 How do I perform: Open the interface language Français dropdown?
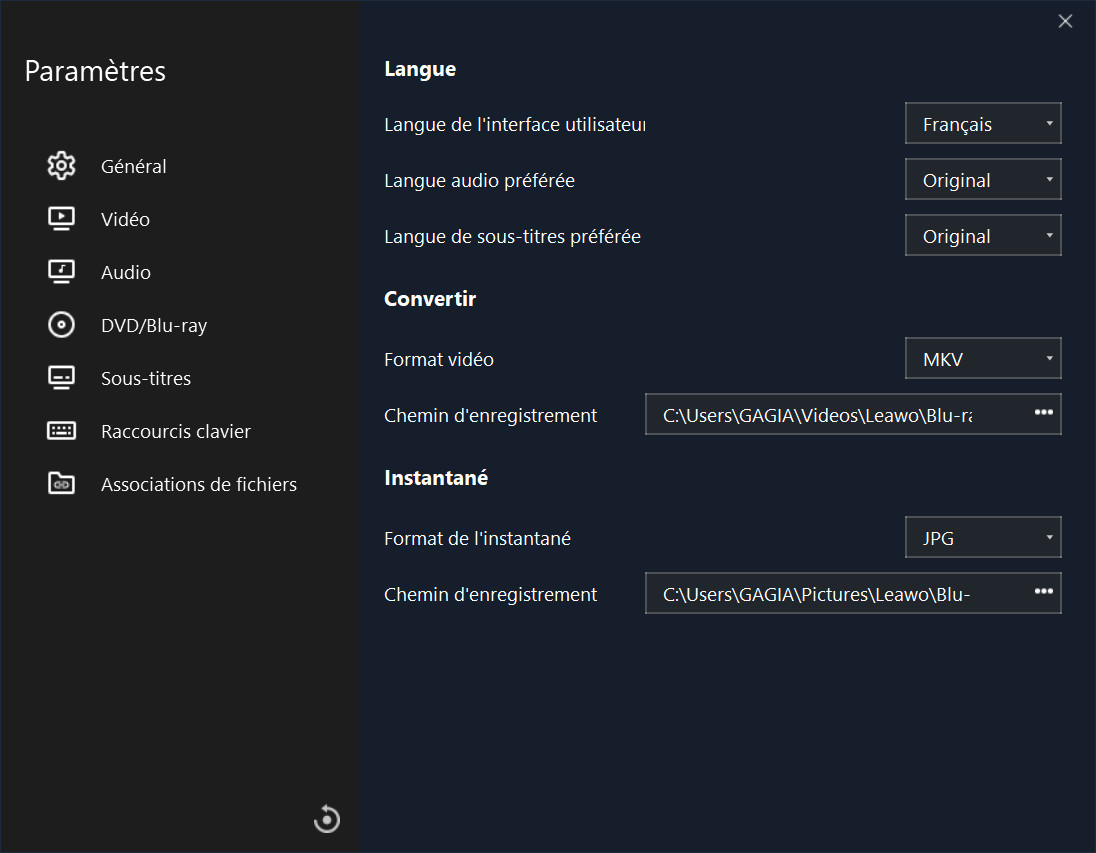tap(982, 124)
